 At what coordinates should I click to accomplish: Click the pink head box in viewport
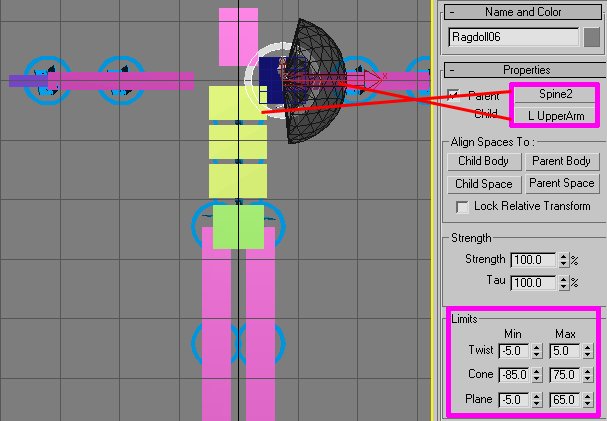pos(238,36)
